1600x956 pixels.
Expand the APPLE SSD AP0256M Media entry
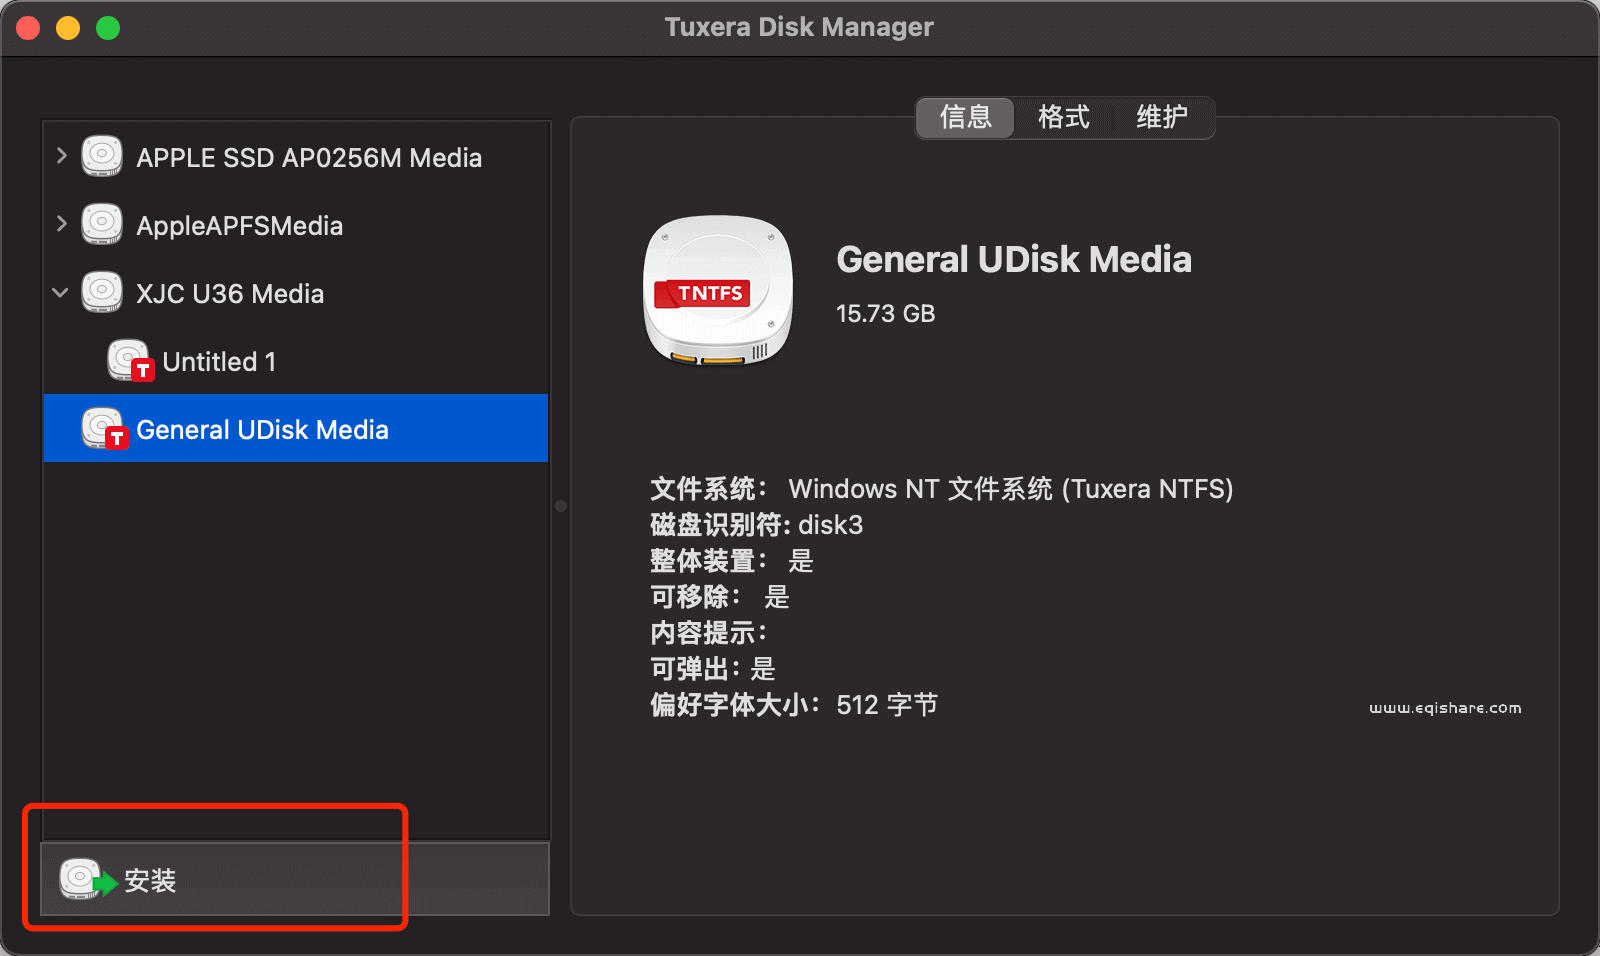[60, 156]
